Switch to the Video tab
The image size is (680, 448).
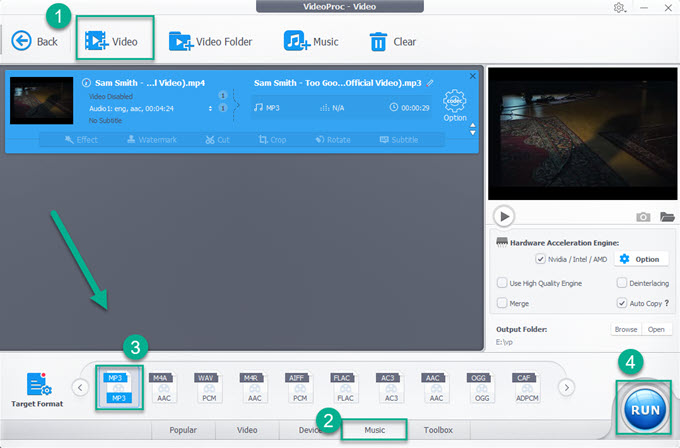tap(247, 430)
